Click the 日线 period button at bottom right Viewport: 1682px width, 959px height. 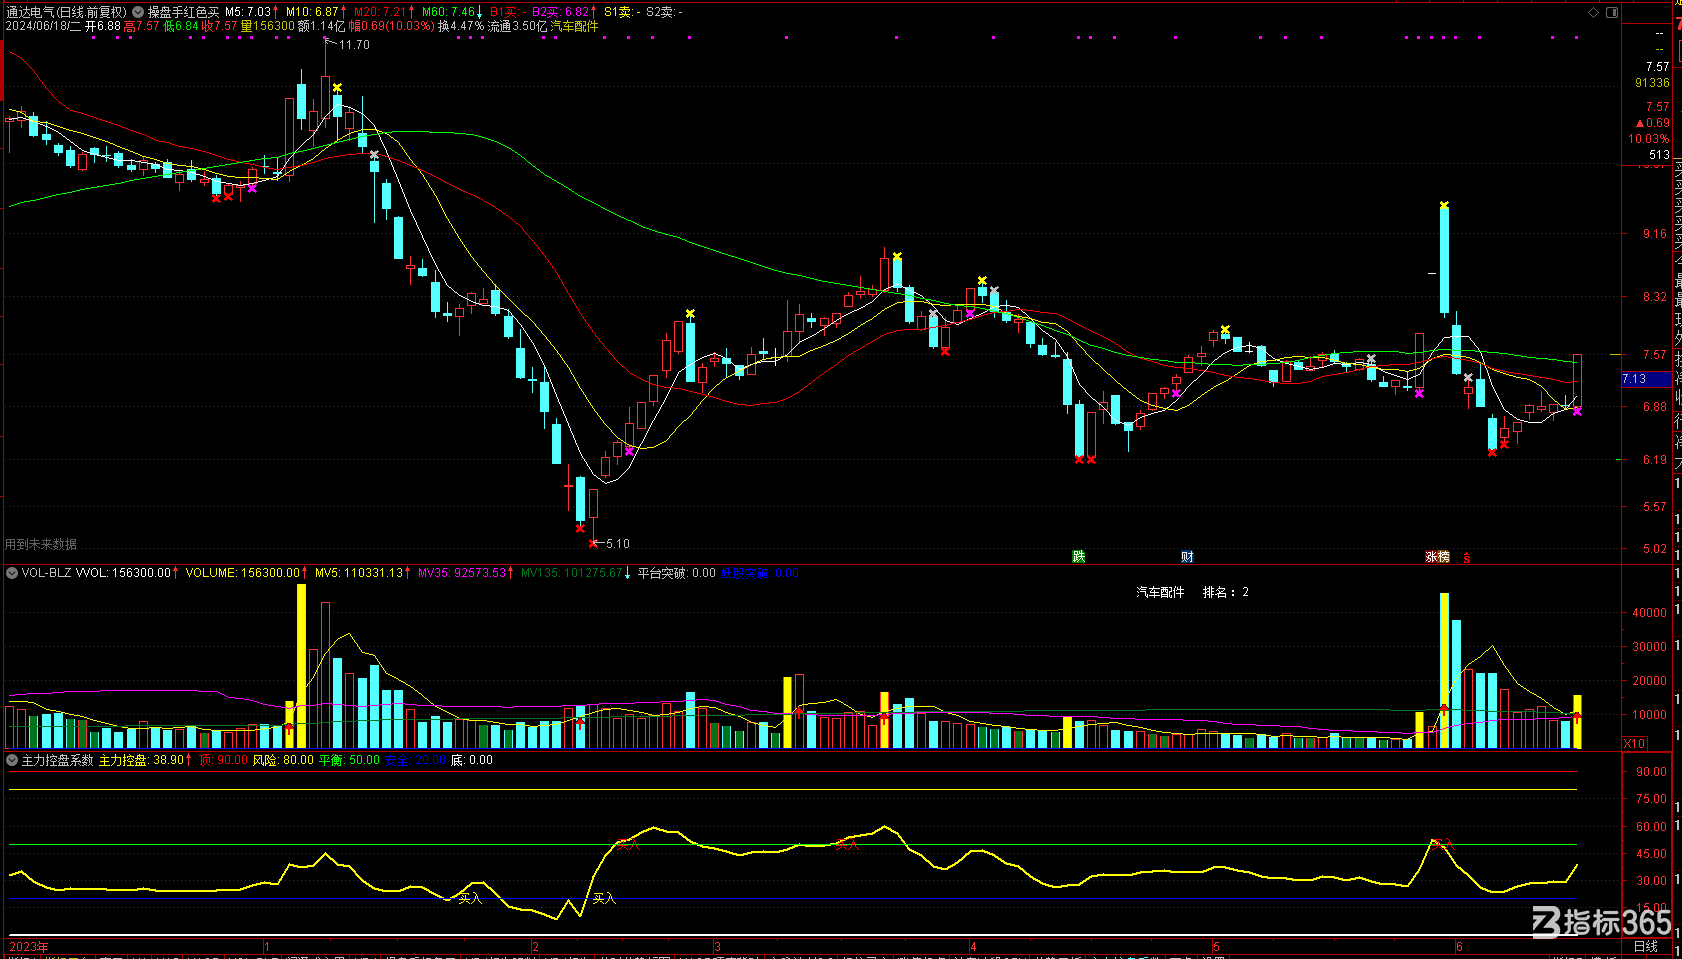(x=1646, y=946)
